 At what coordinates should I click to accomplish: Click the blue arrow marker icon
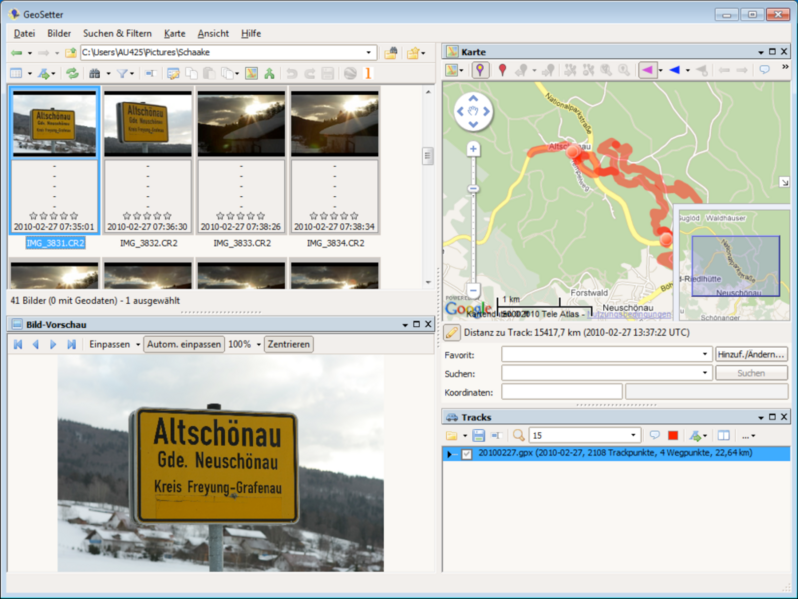(x=675, y=70)
